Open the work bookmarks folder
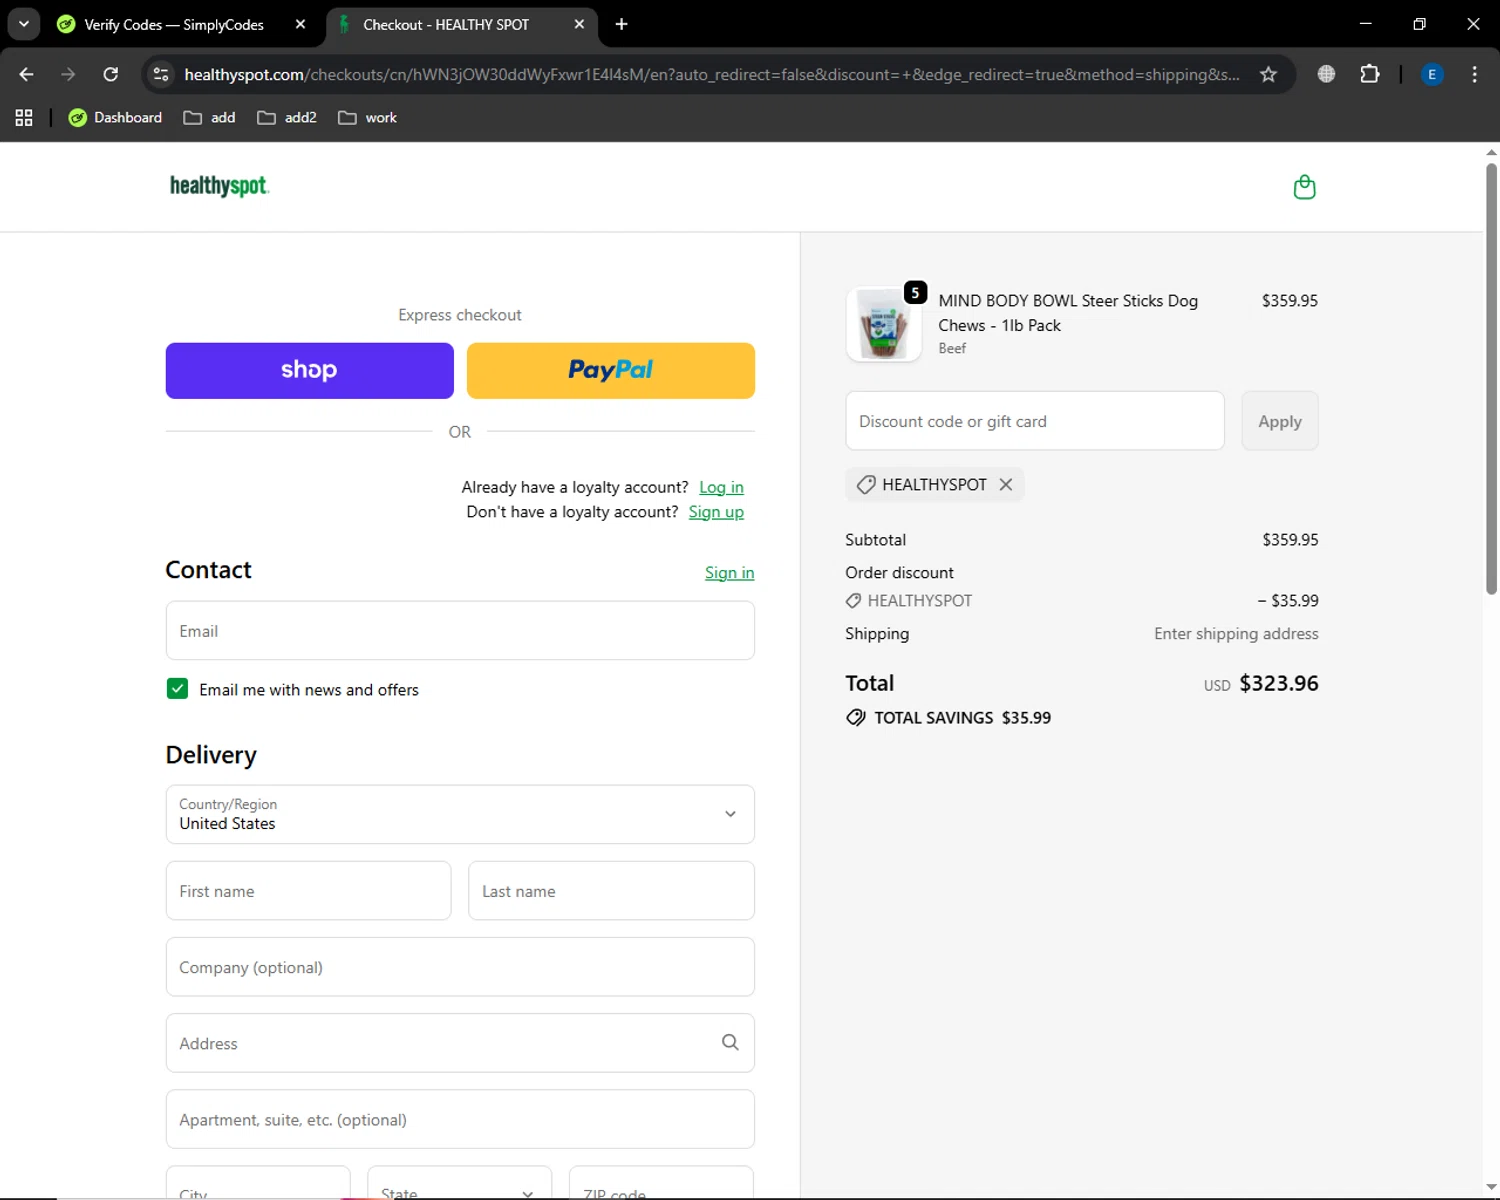The height and width of the screenshot is (1200, 1500). click(x=367, y=118)
